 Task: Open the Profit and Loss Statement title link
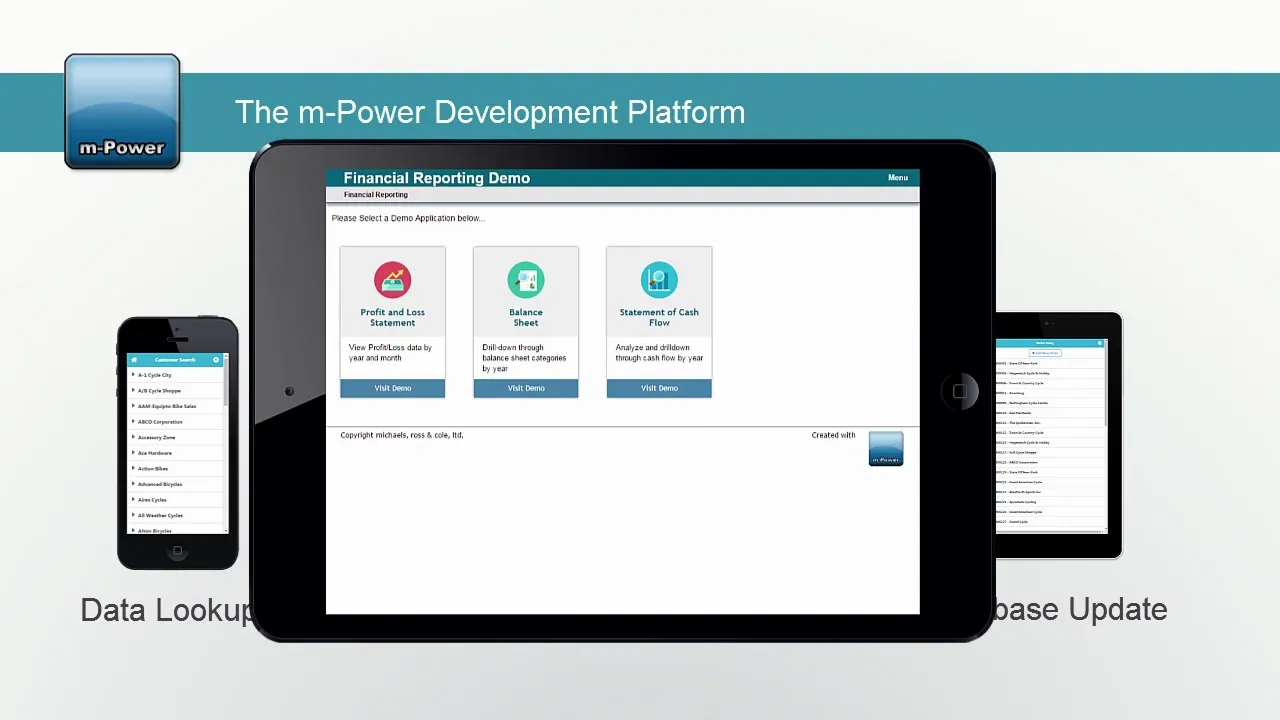[393, 317]
